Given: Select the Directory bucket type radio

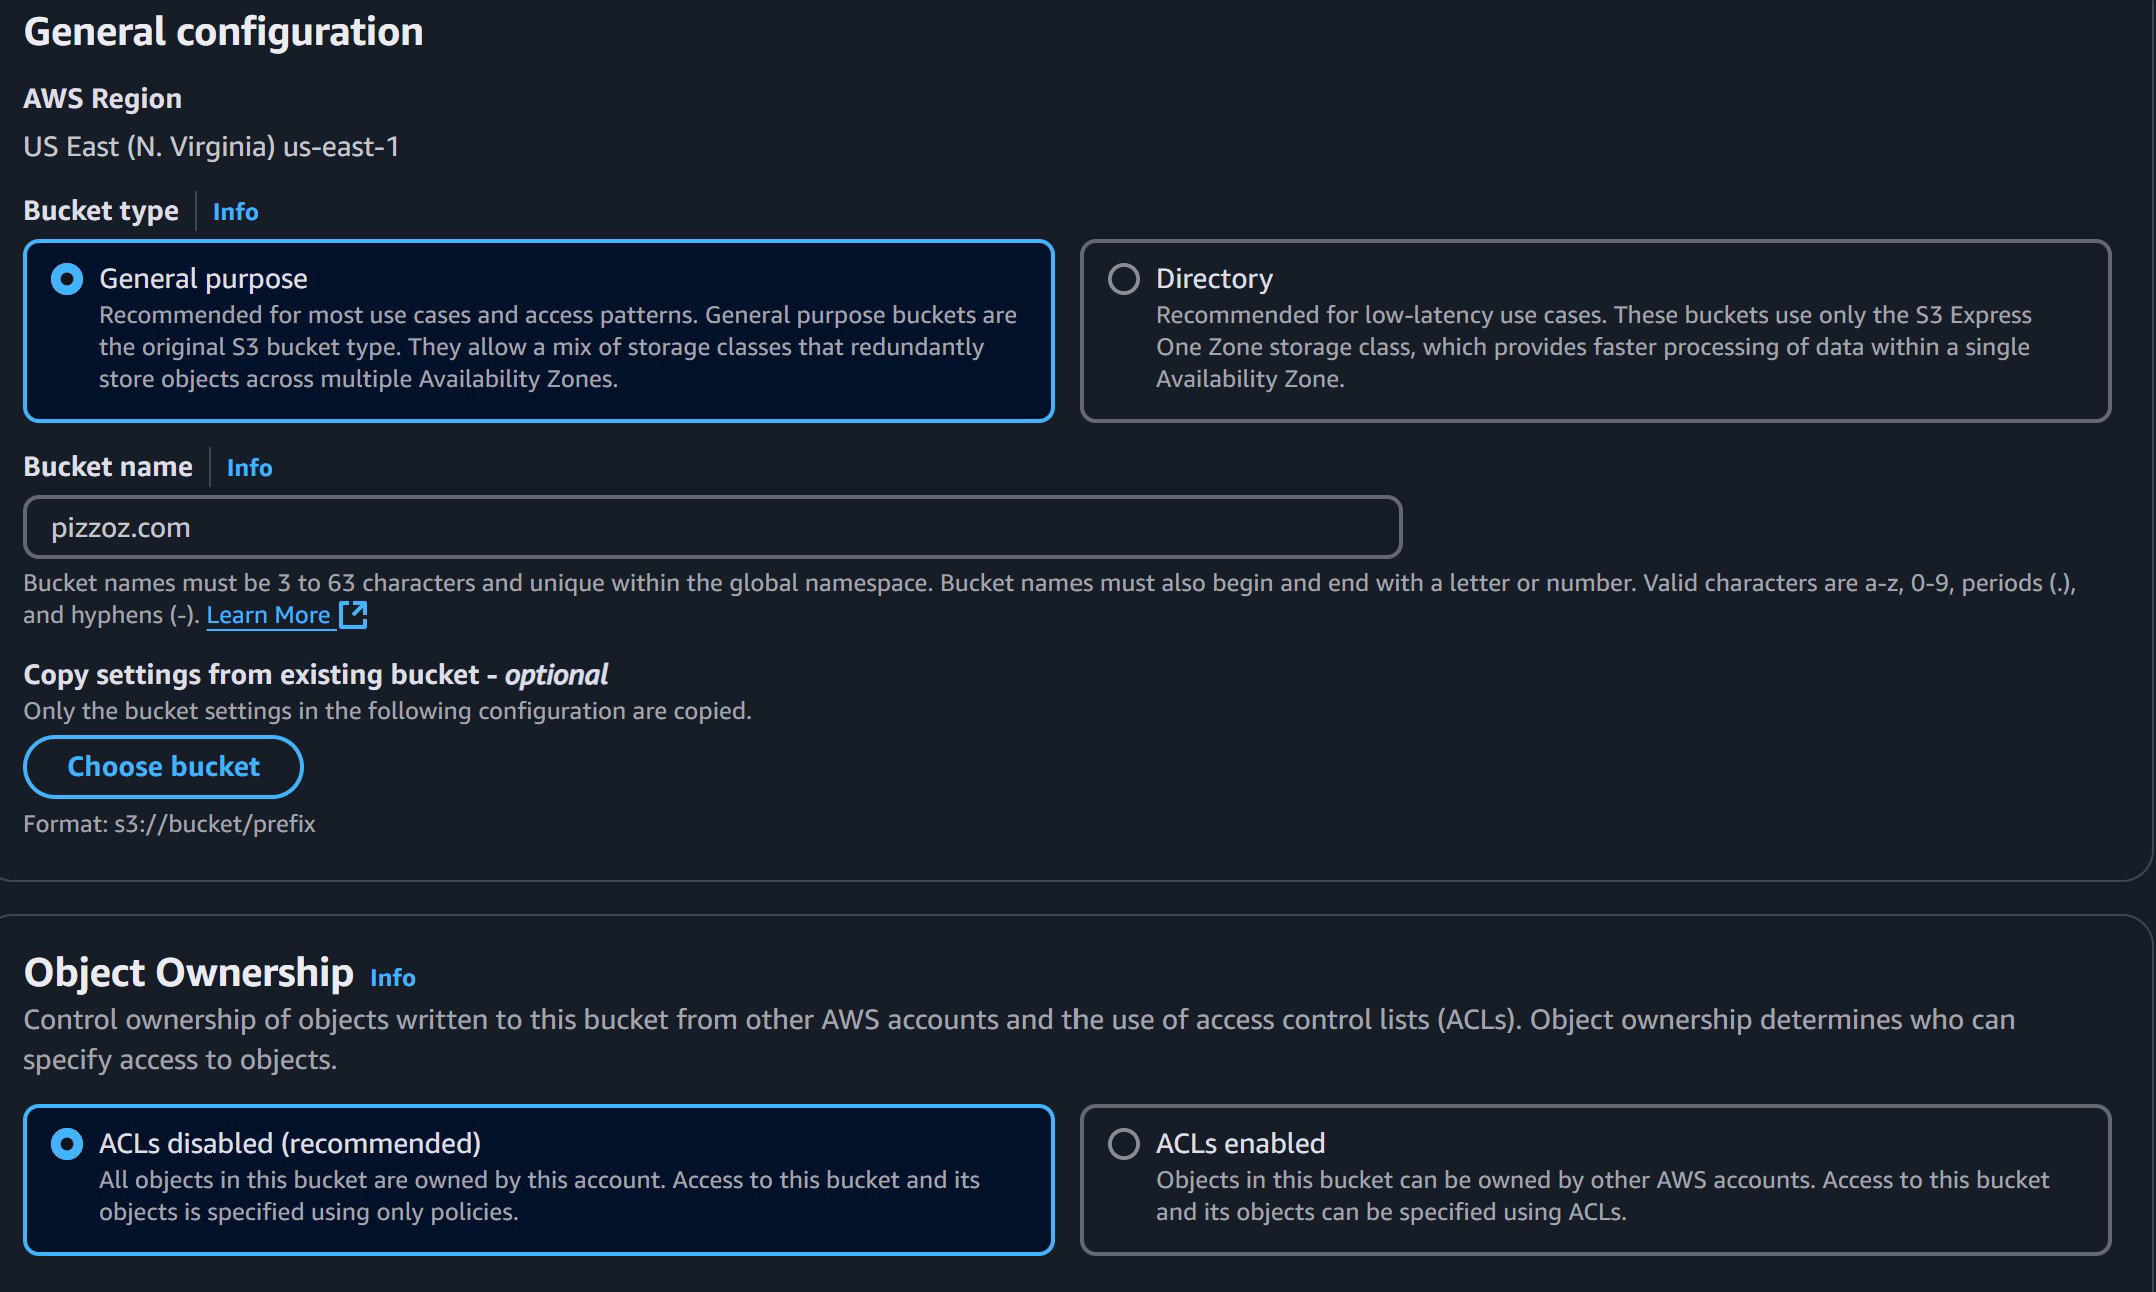Looking at the screenshot, I should [1124, 279].
